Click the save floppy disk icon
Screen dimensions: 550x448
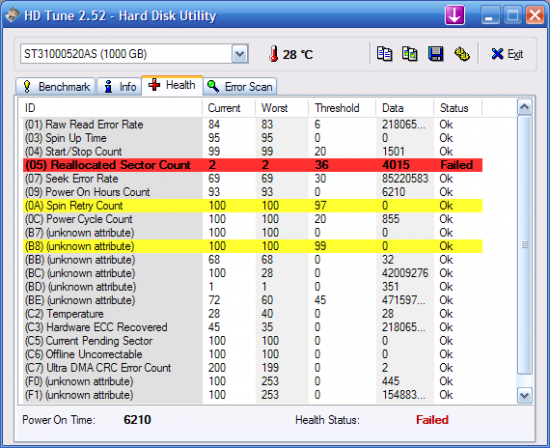coord(436,54)
